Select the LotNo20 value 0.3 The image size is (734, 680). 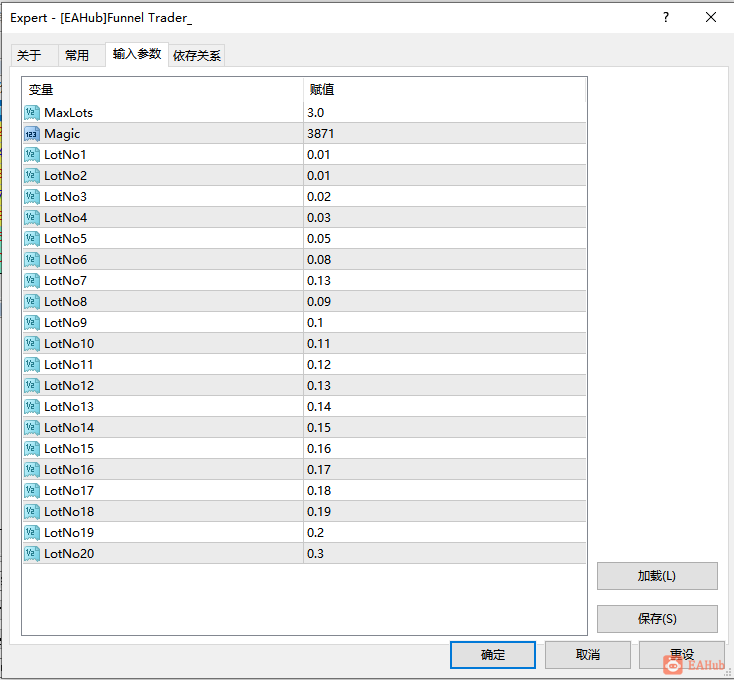pyautogui.click(x=316, y=554)
